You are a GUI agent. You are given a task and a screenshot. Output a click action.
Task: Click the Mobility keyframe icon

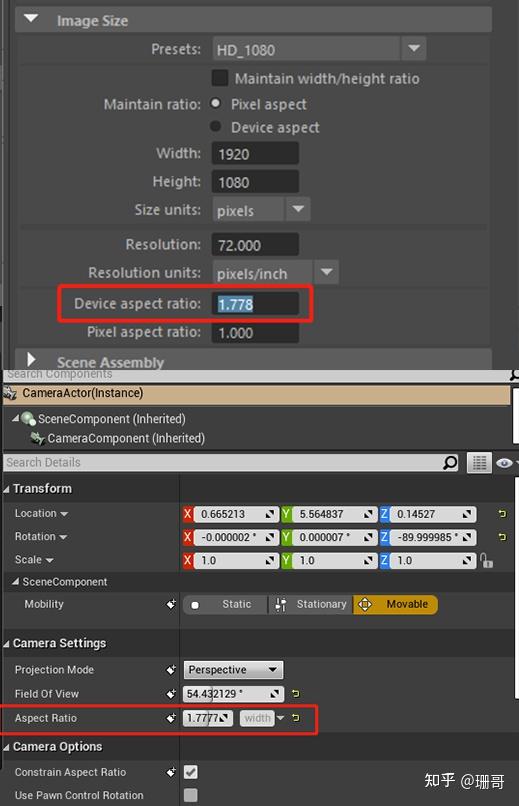tap(171, 604)
